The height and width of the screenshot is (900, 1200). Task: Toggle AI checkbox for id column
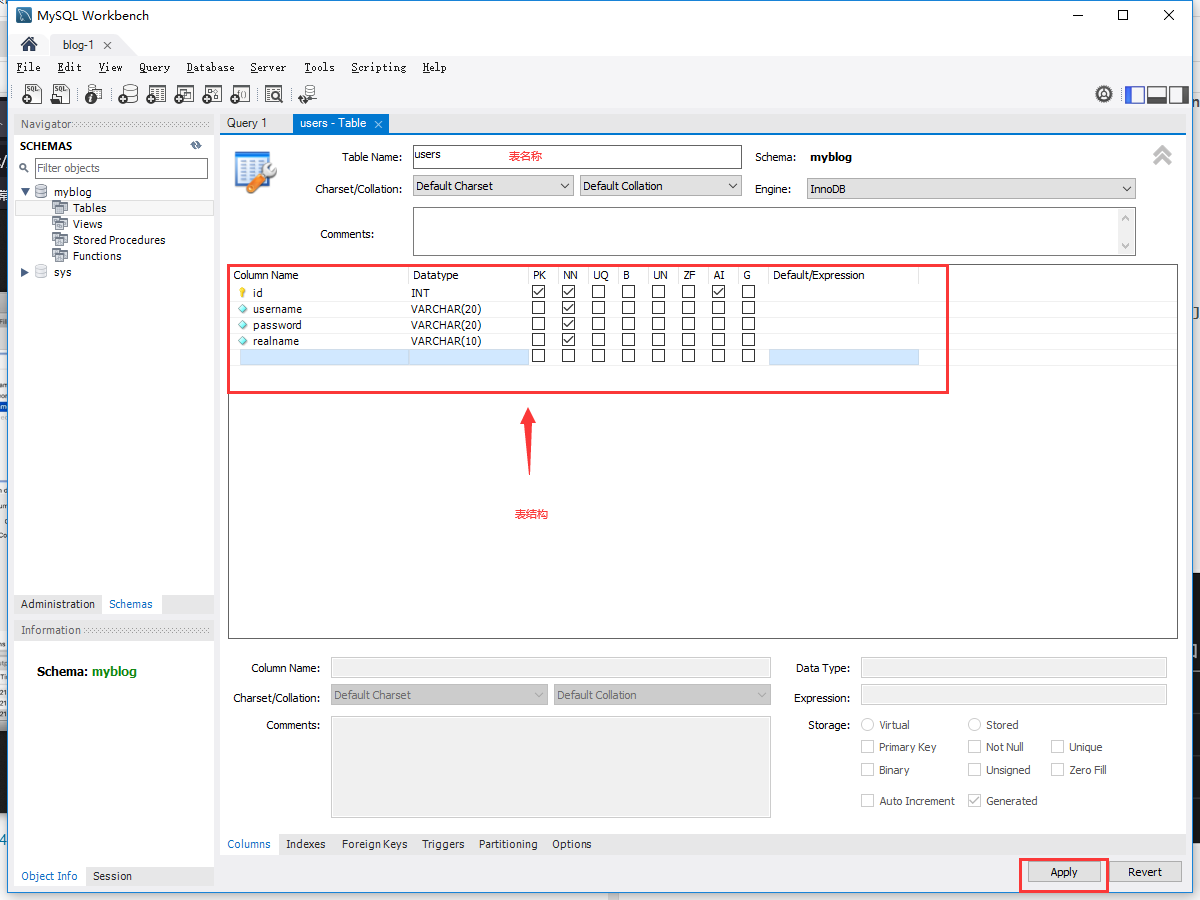[719, 292]
